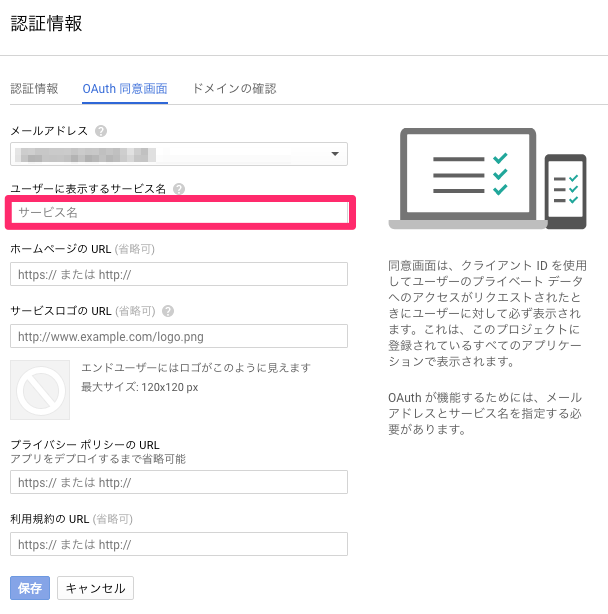Open the ドメインの確認 tab
Screen dimensions: 608x614
(234, 88)
